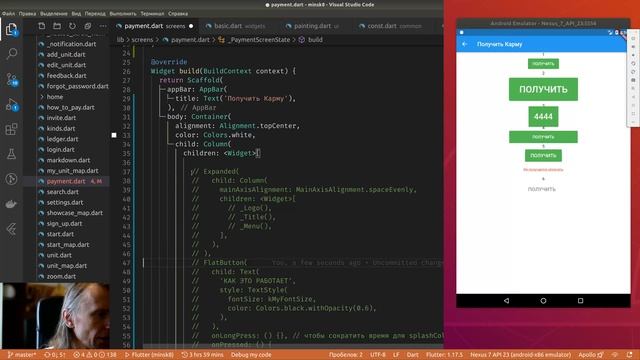Refresh the Explorer file tree
This screenshot has height=360, width=640.
[72, 26]
